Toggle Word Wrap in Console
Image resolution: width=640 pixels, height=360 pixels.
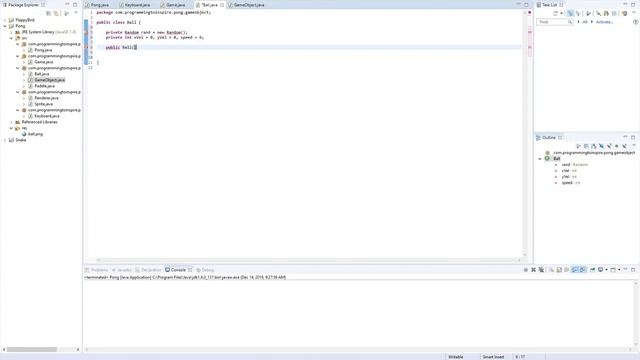(567, 270)
